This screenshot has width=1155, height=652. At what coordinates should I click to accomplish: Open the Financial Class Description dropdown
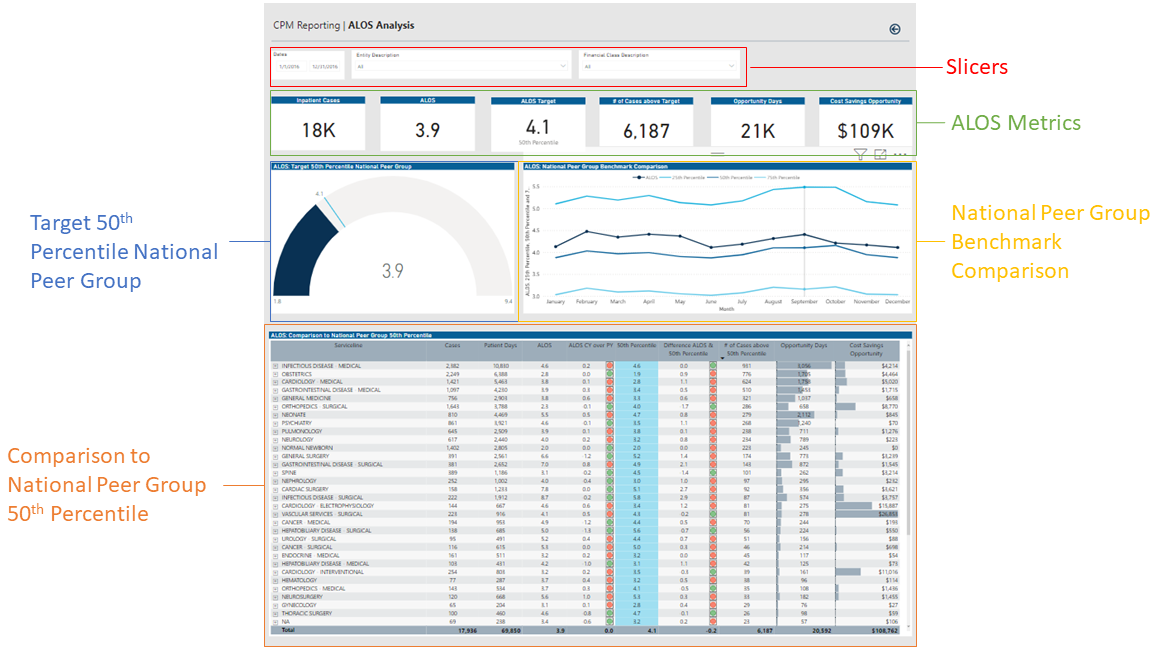[660, 67]
